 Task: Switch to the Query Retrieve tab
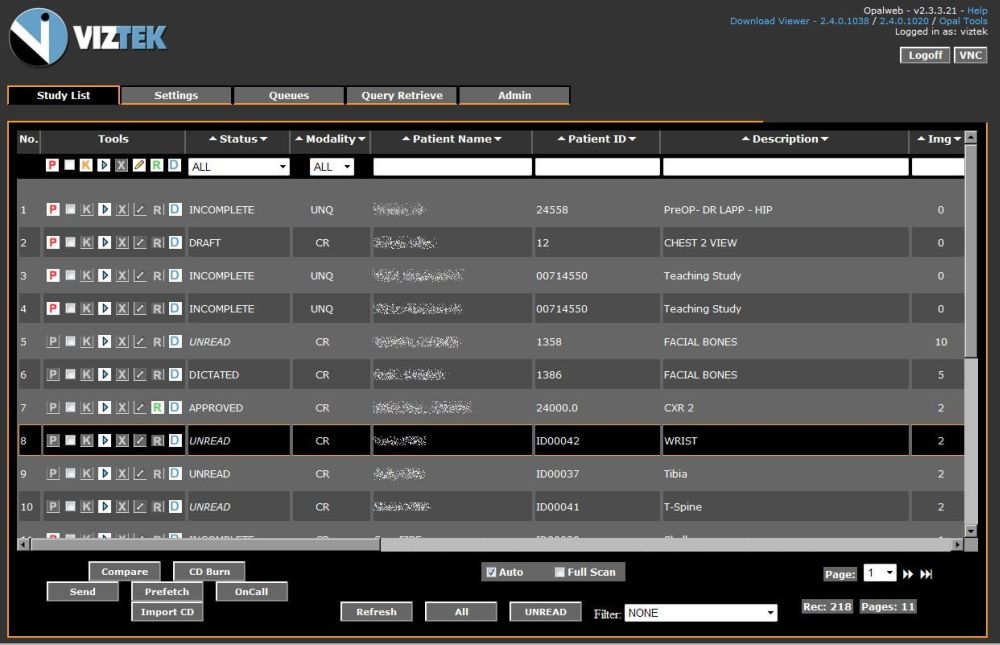point(401,96)
